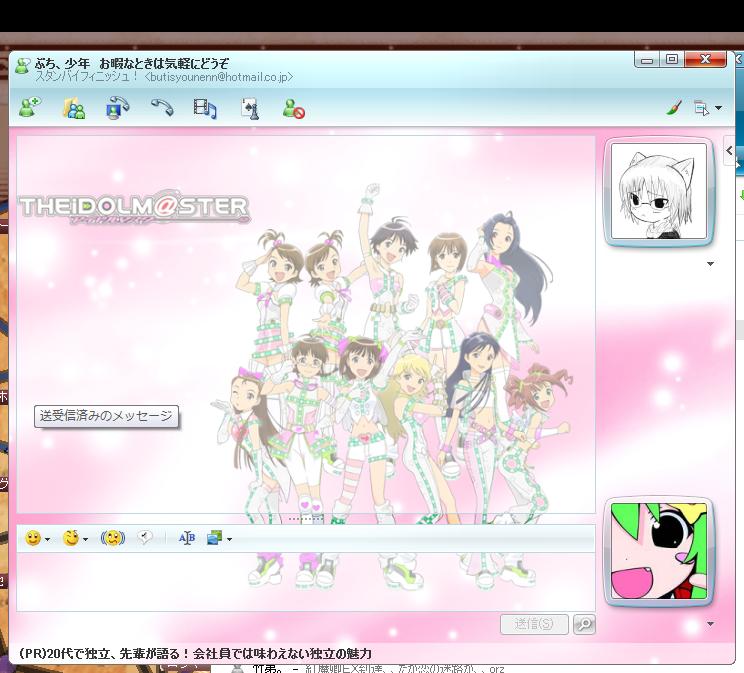Screen dimensions: 744x673
Task: Expand the emoticon picker dropdown arrow
Action: coord(47,539)
